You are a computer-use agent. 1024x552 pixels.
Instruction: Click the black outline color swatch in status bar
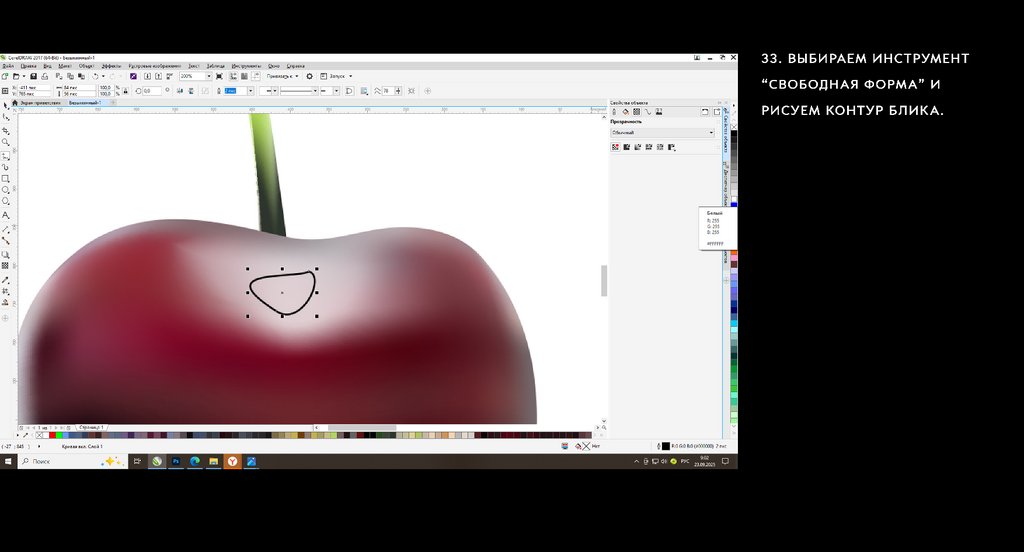click(x=665, y=446)
